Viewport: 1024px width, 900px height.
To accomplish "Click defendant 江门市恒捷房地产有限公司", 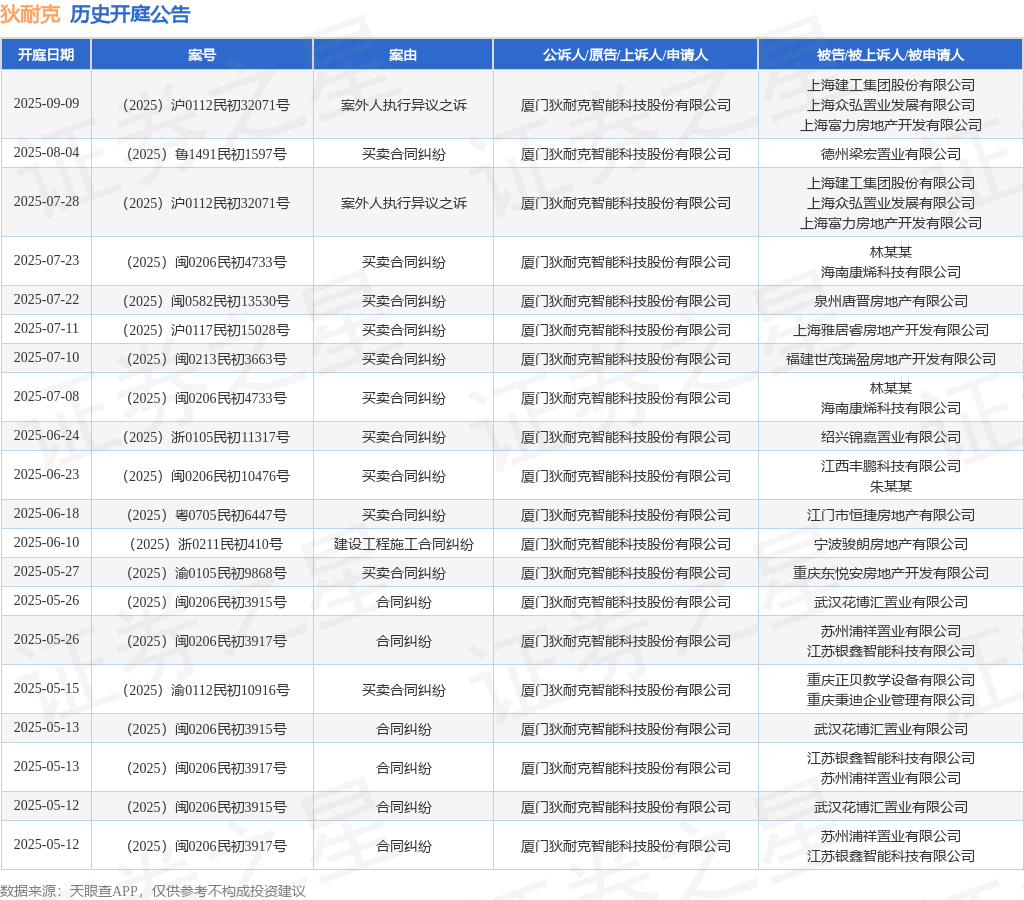I will [x=891, y=515].
